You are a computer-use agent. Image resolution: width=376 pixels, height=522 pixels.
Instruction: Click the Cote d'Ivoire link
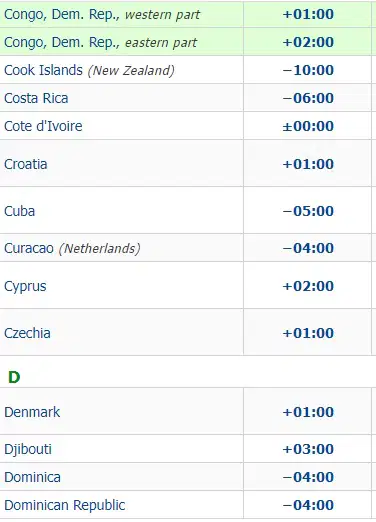43,126
